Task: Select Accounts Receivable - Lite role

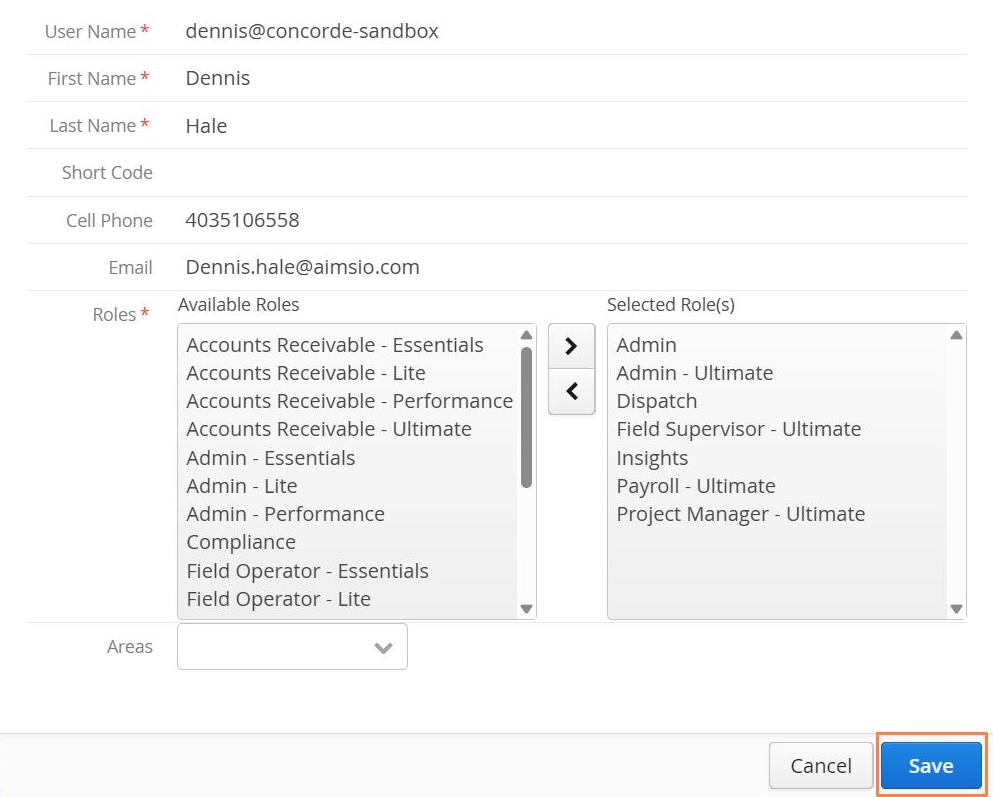Action: pos(306,373)
